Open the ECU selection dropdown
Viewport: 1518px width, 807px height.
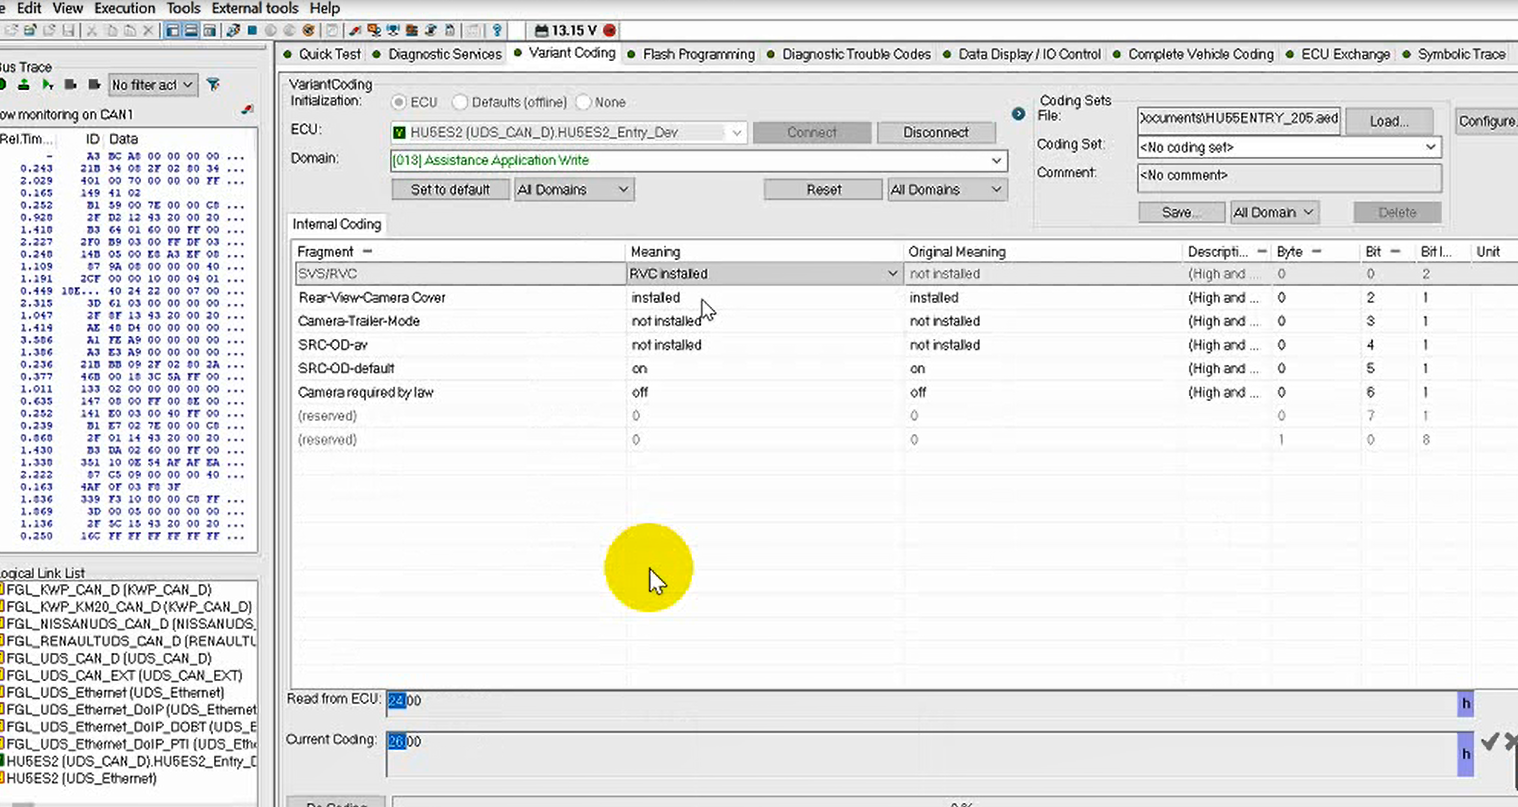736,132
